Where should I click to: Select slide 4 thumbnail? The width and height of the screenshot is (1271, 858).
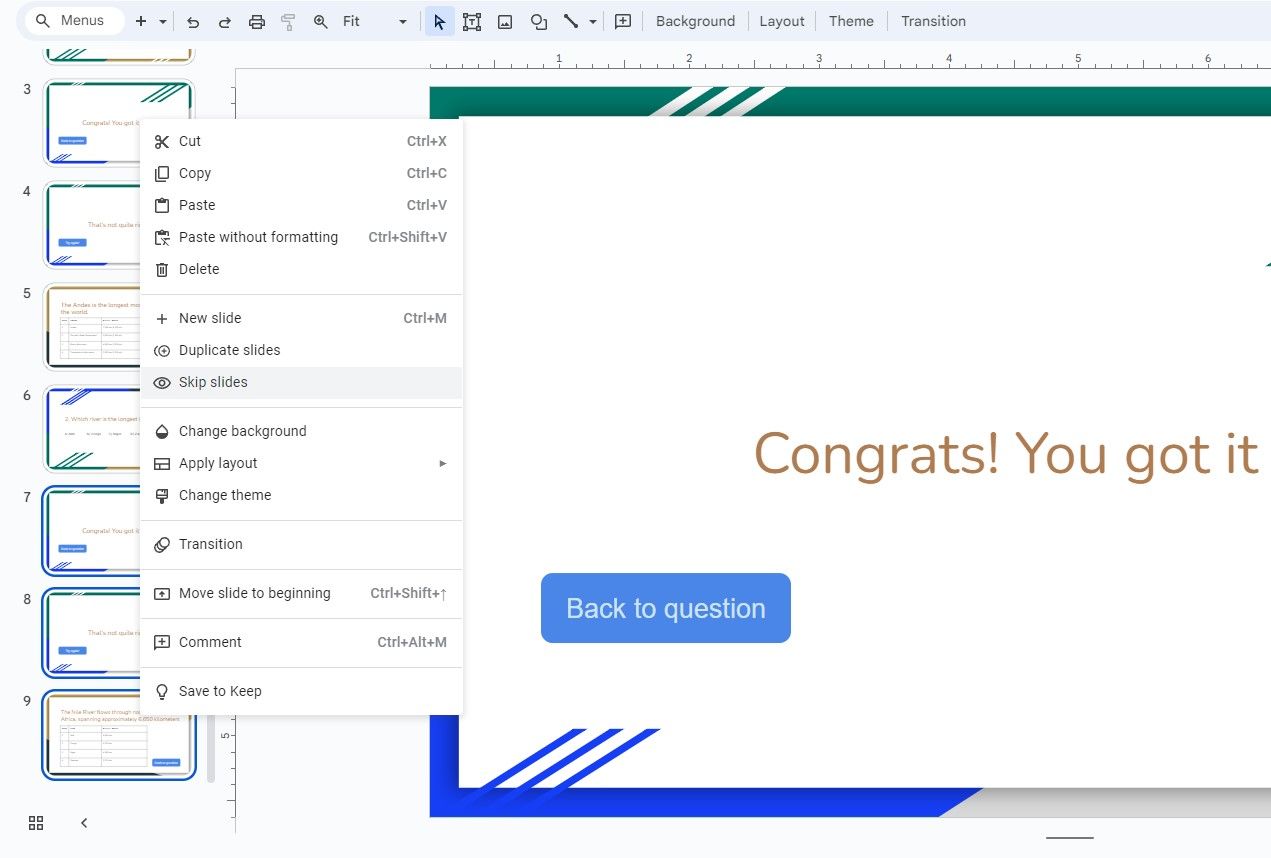pos(92,225)
